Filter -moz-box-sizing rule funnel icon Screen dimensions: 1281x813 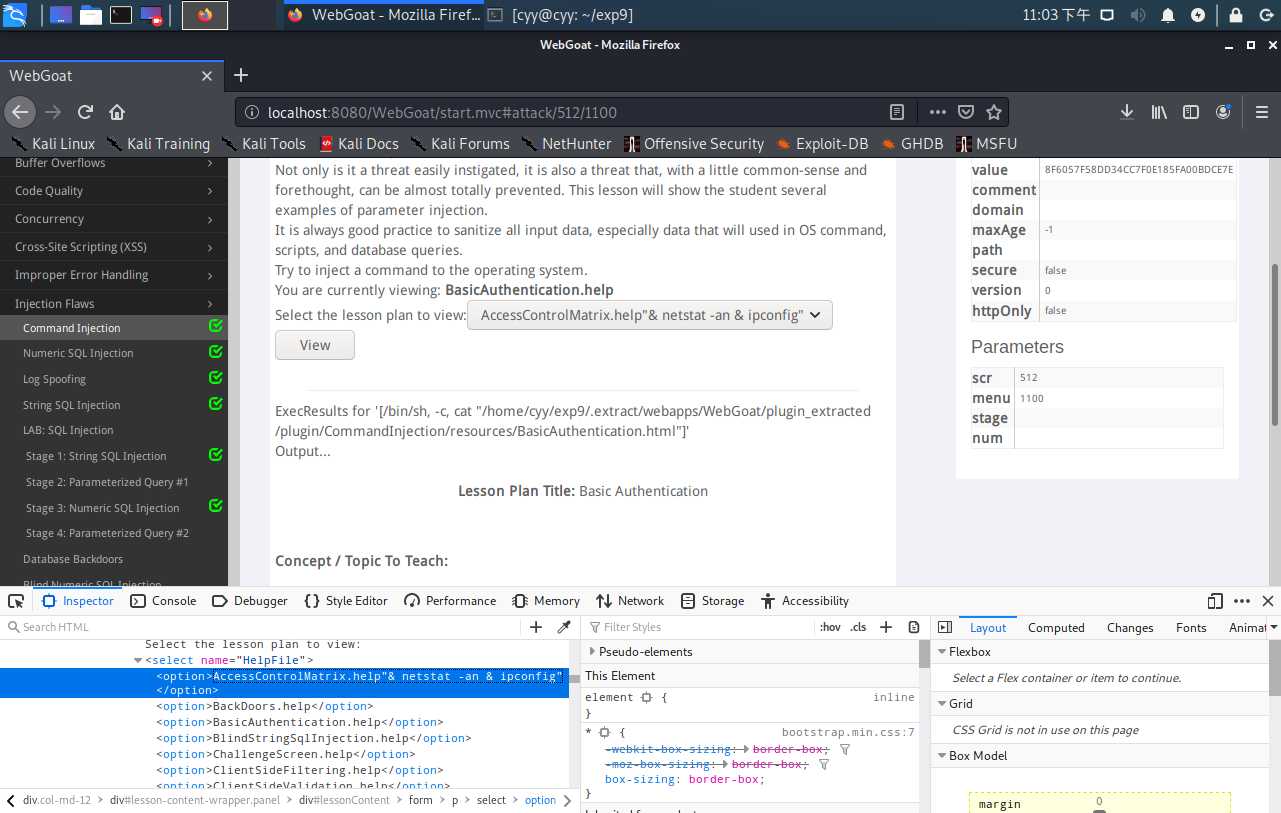click(824, 764)
